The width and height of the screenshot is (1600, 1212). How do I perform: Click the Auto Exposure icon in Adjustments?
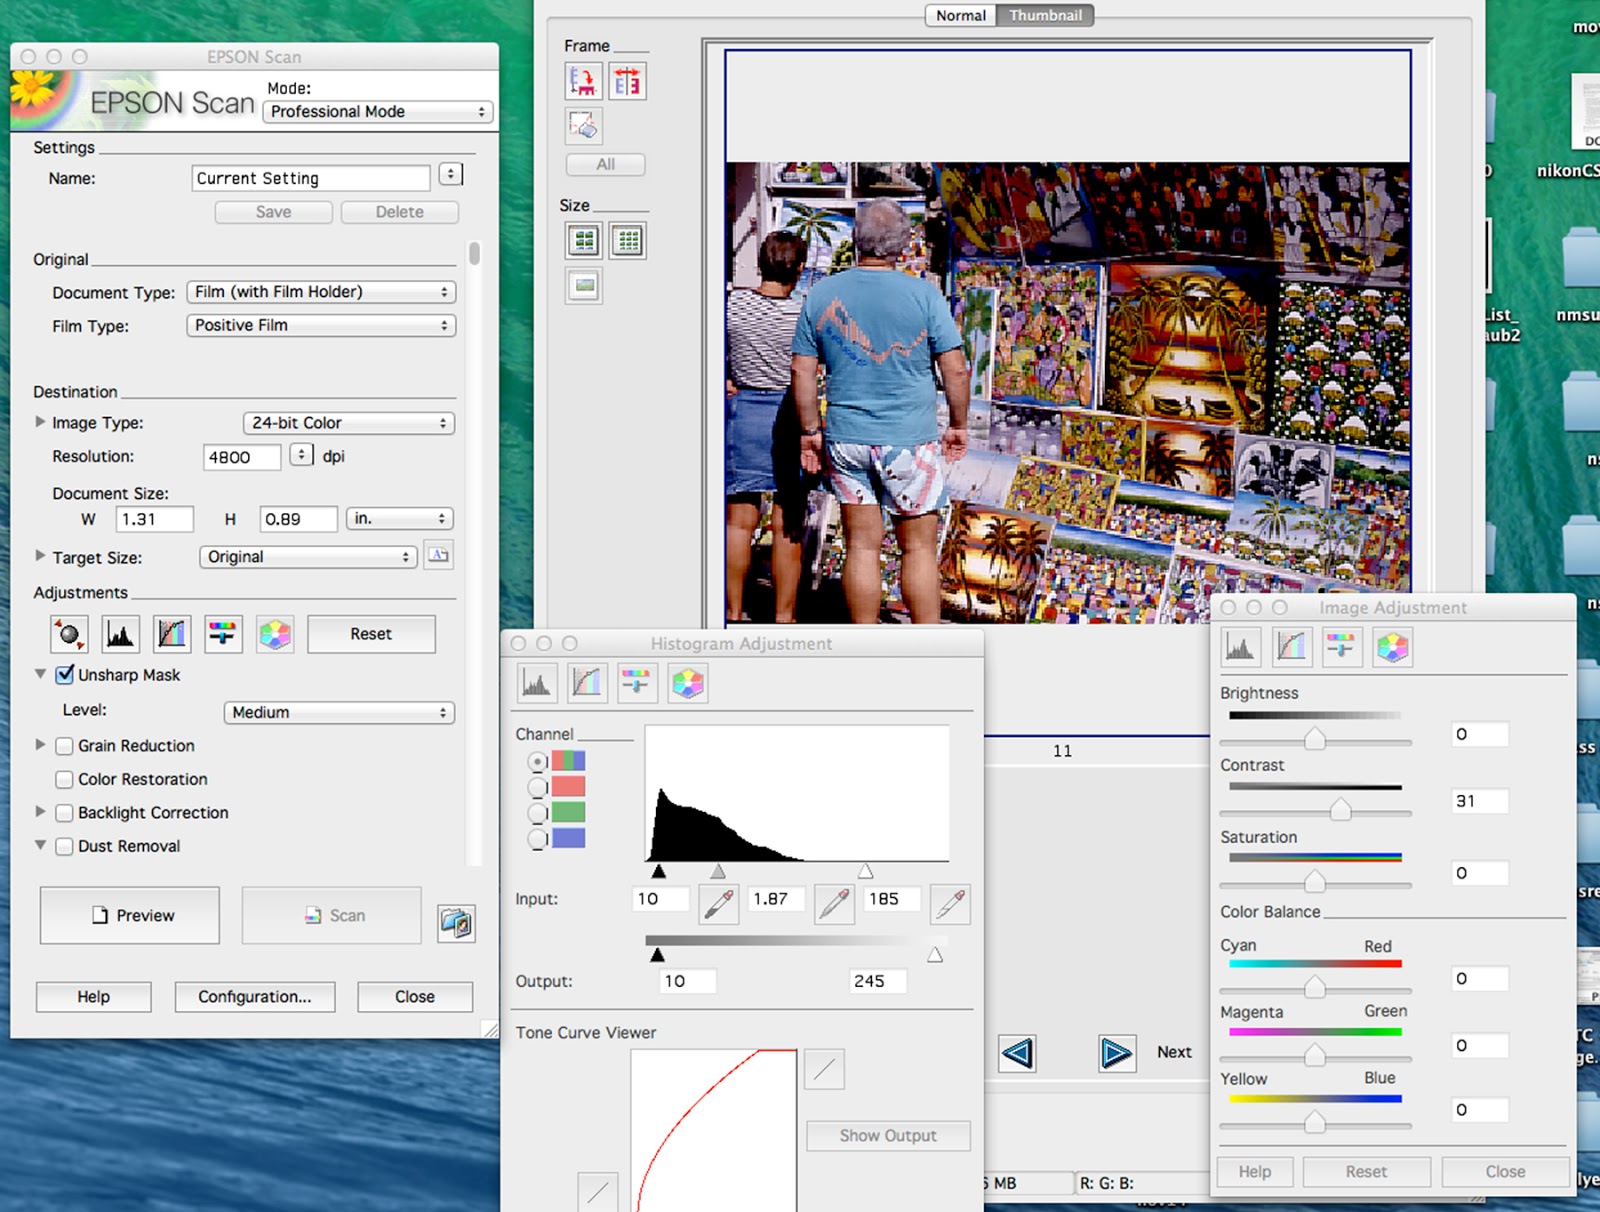[x=69, y=634]
